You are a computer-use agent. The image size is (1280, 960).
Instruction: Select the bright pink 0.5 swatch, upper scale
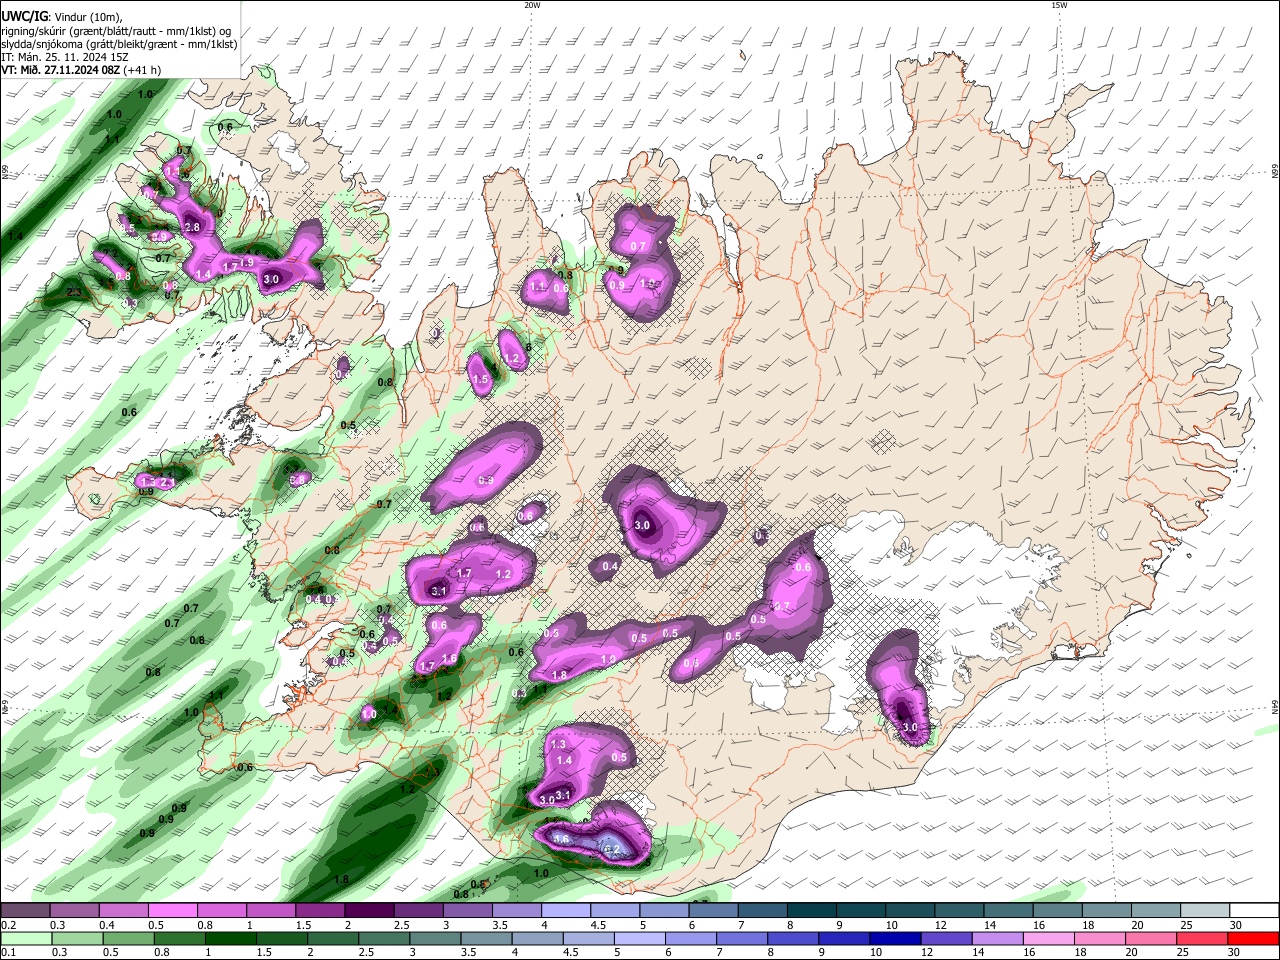[172, 911]
